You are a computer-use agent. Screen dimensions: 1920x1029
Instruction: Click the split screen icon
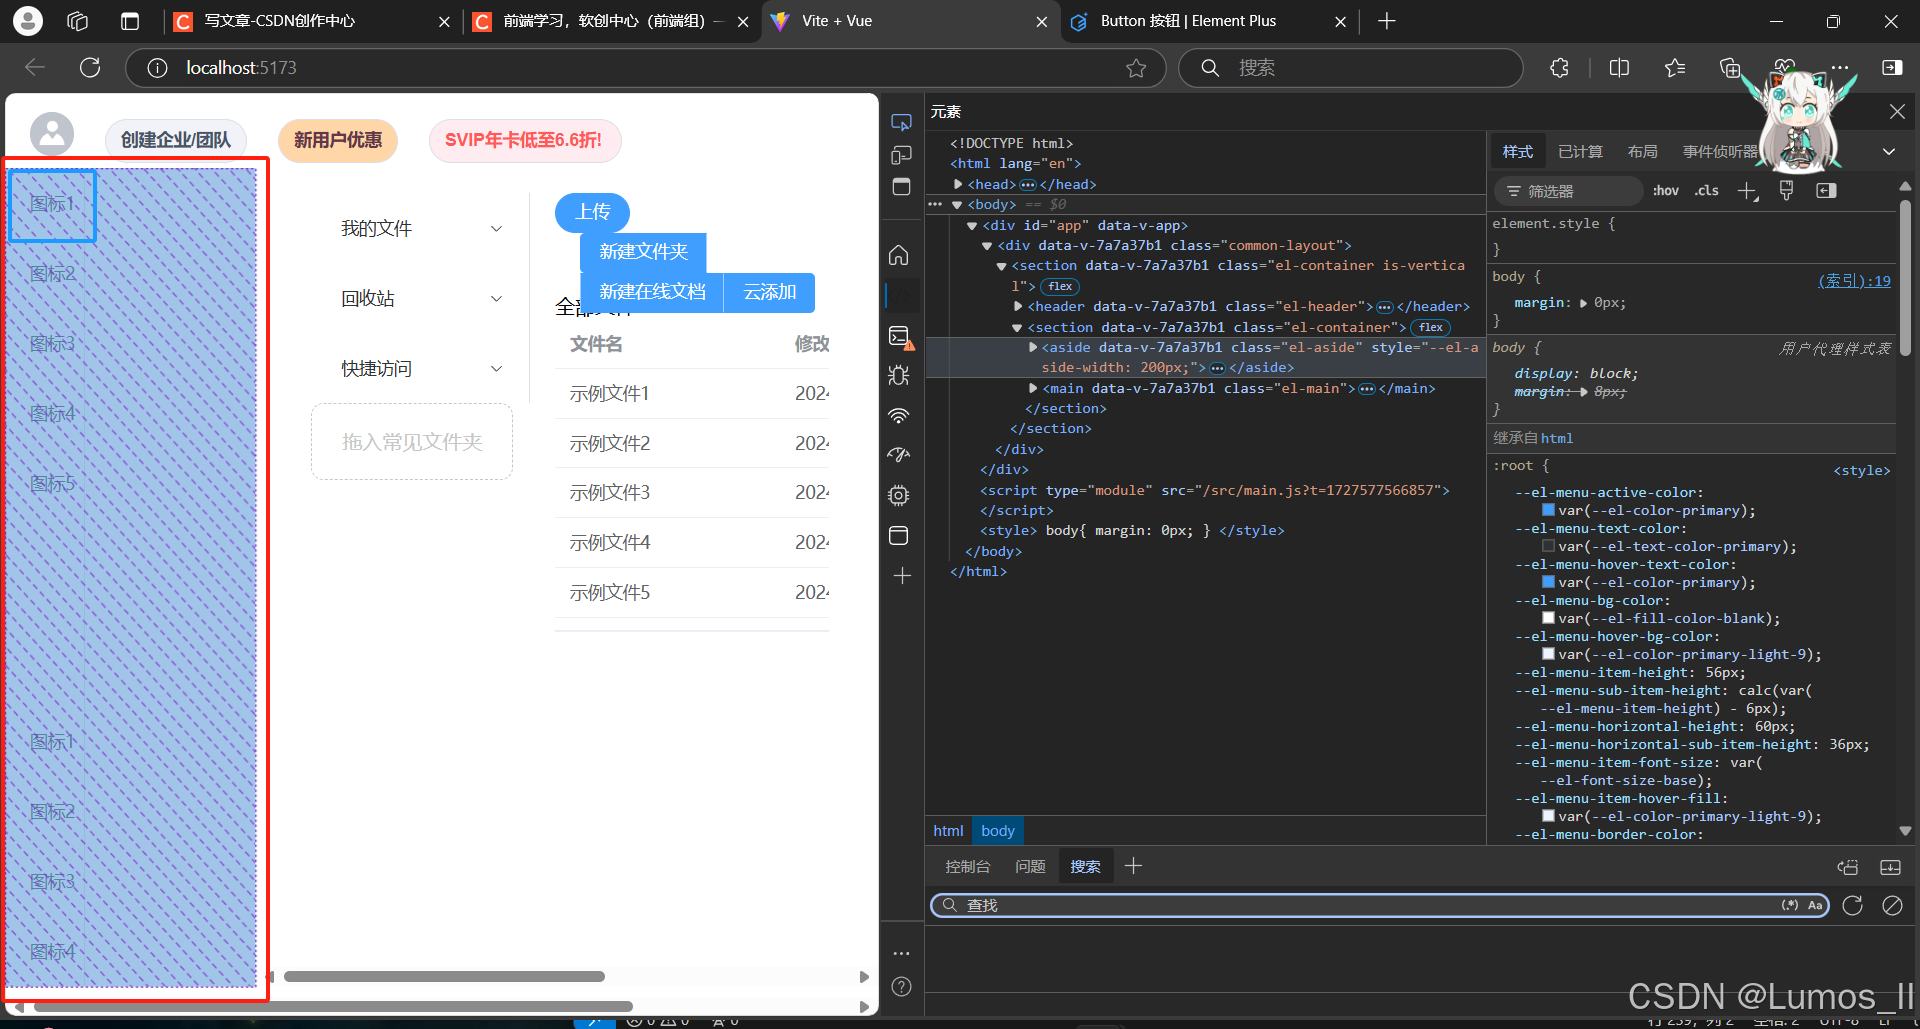coord(1619,67)
